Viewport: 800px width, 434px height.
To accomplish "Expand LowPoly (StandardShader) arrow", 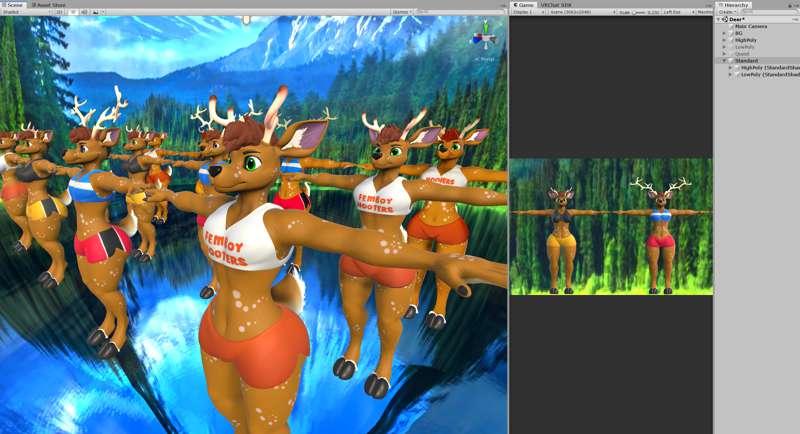I will pos(730,74).
